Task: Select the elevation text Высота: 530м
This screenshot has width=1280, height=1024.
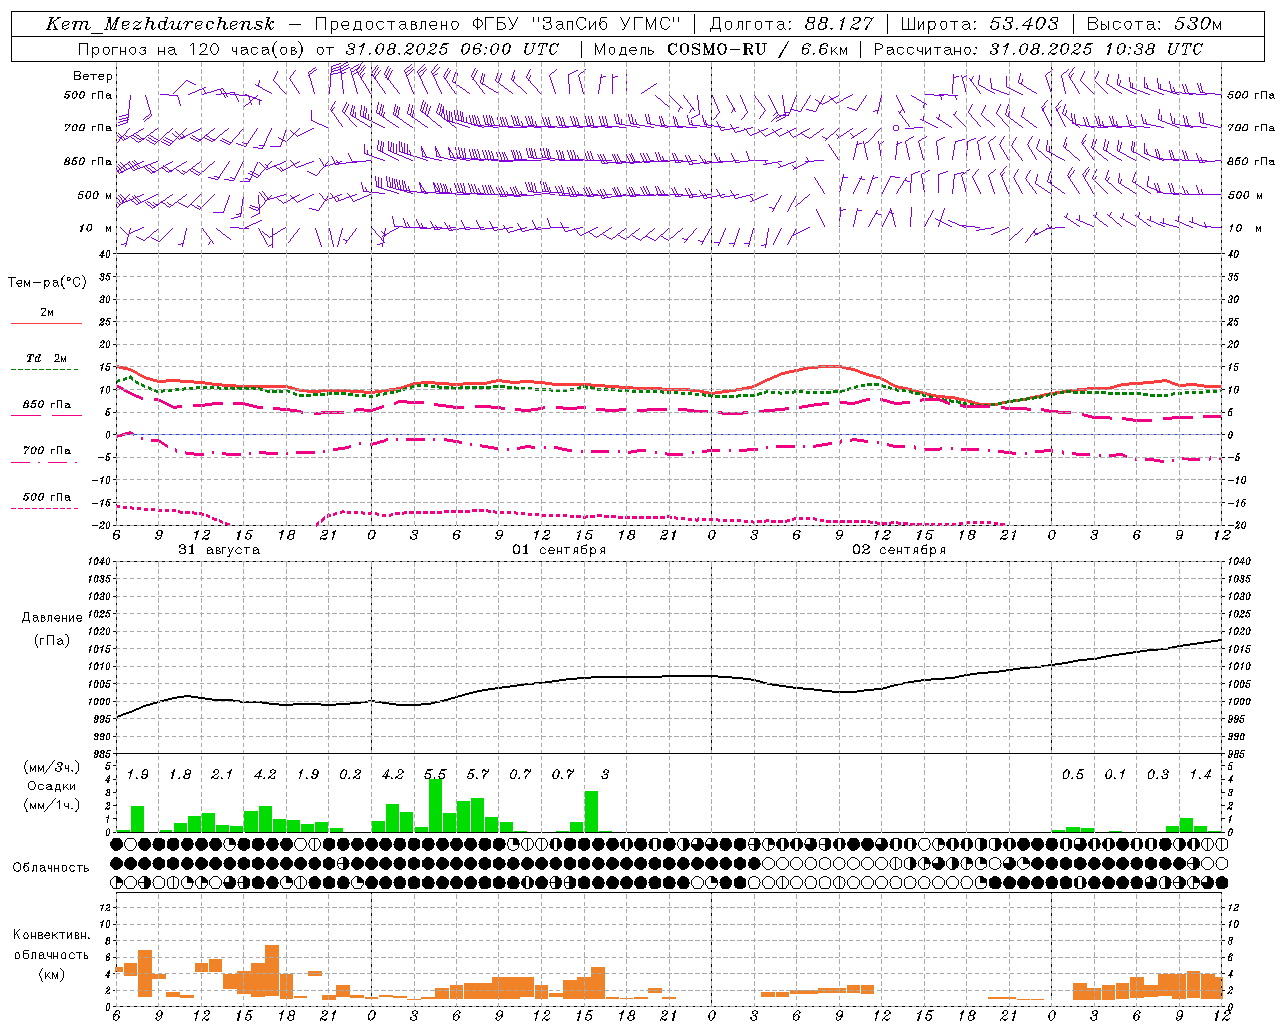Action: click(x=1154, y=24)
